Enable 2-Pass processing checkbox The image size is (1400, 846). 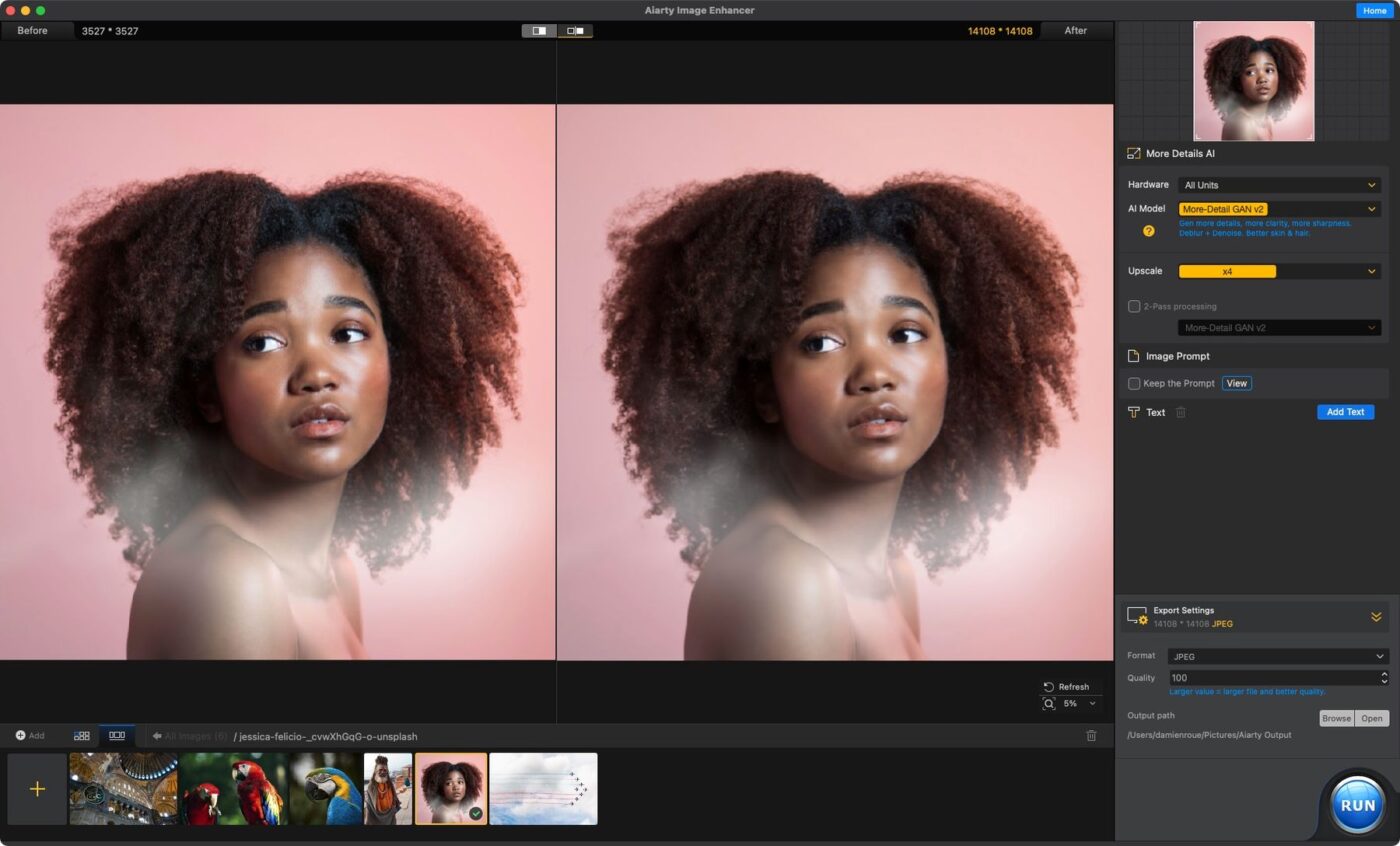[x=1134, y=306]
